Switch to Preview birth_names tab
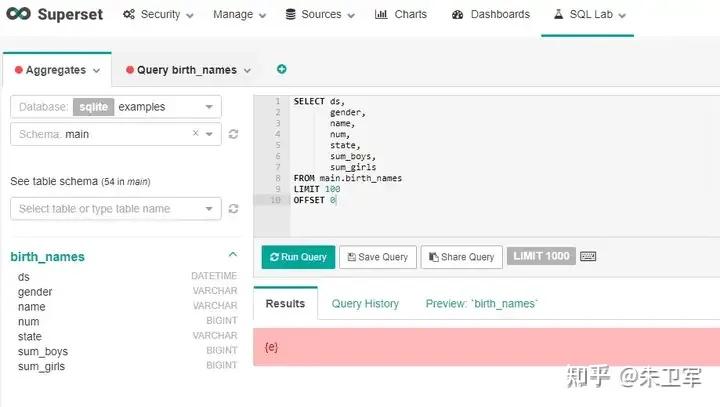 point(481,304)
